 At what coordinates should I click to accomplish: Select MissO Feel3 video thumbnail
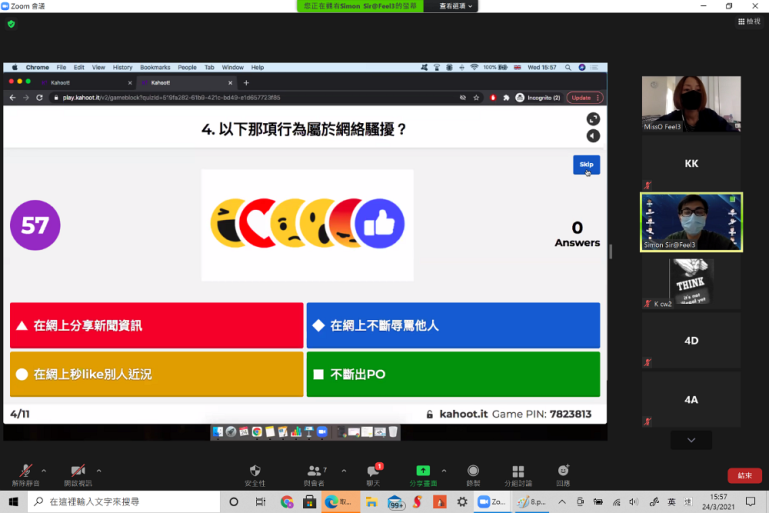(x=691, y=103)
